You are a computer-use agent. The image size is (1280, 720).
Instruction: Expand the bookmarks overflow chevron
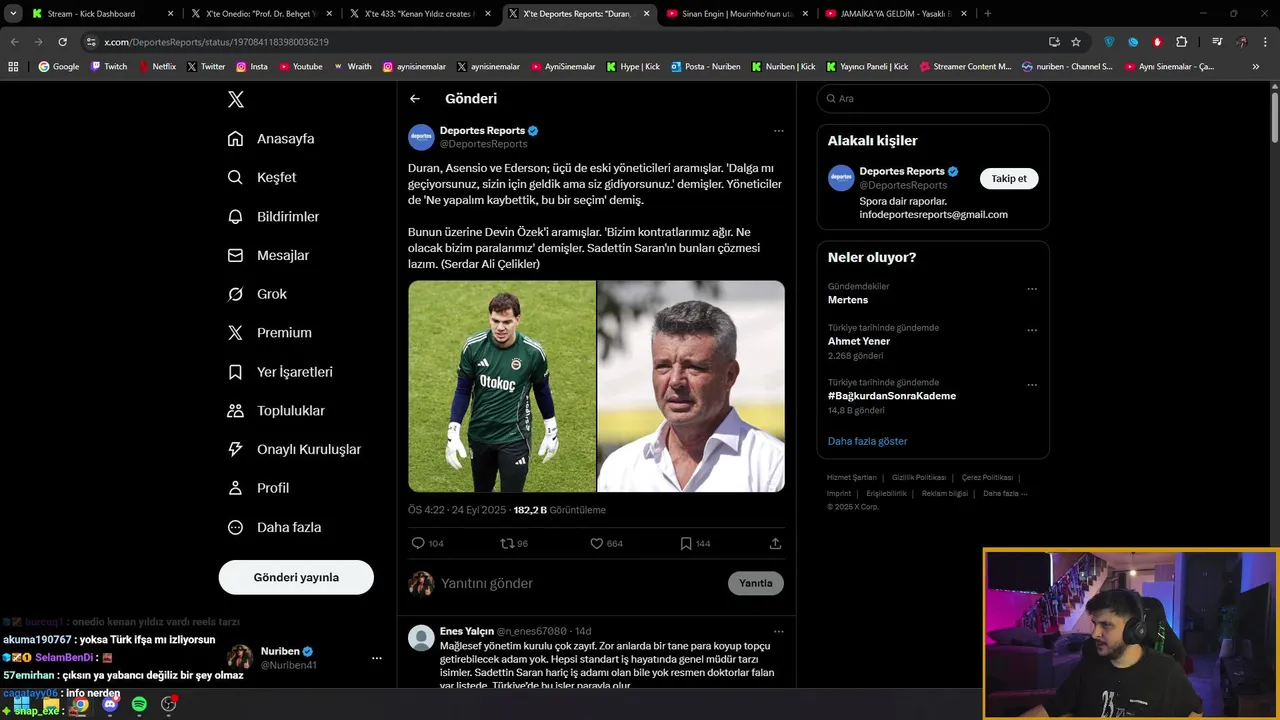coord(1257,67)
